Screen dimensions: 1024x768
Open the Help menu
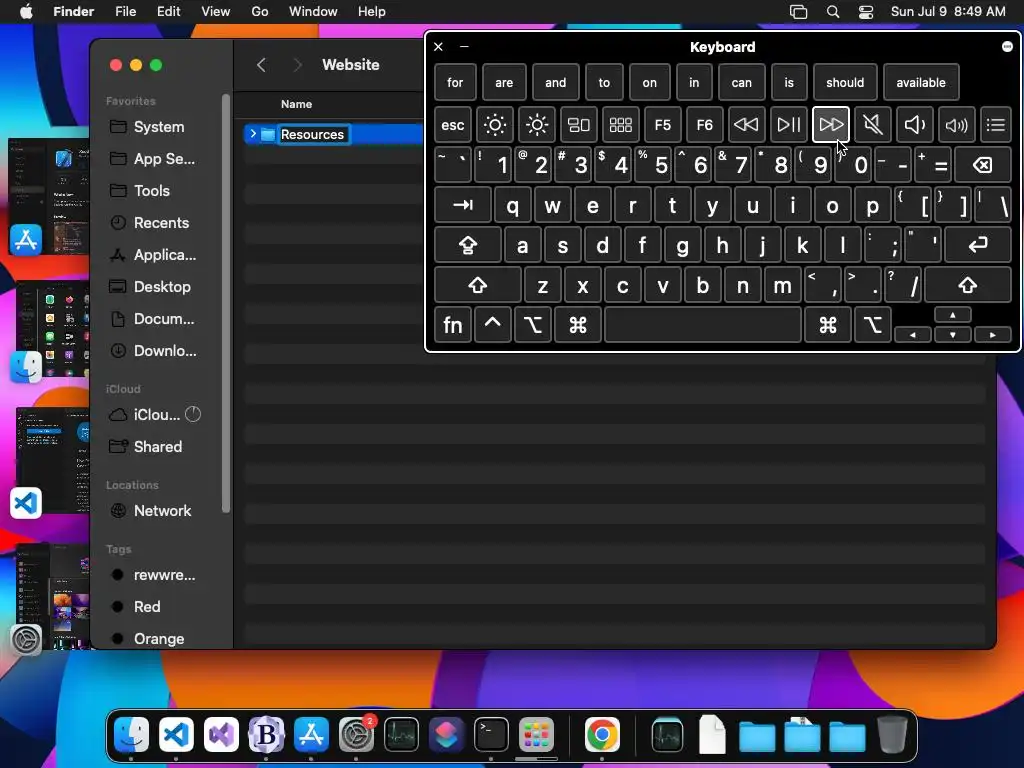click(x=372, y=11)
